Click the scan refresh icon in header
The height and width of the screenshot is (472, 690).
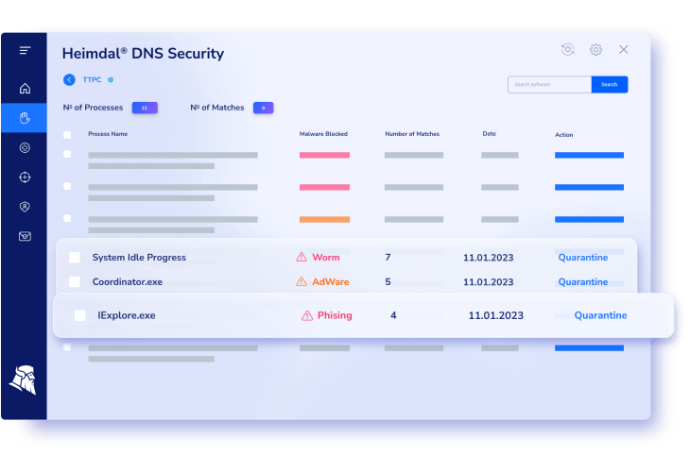click(x=568, y=49)
